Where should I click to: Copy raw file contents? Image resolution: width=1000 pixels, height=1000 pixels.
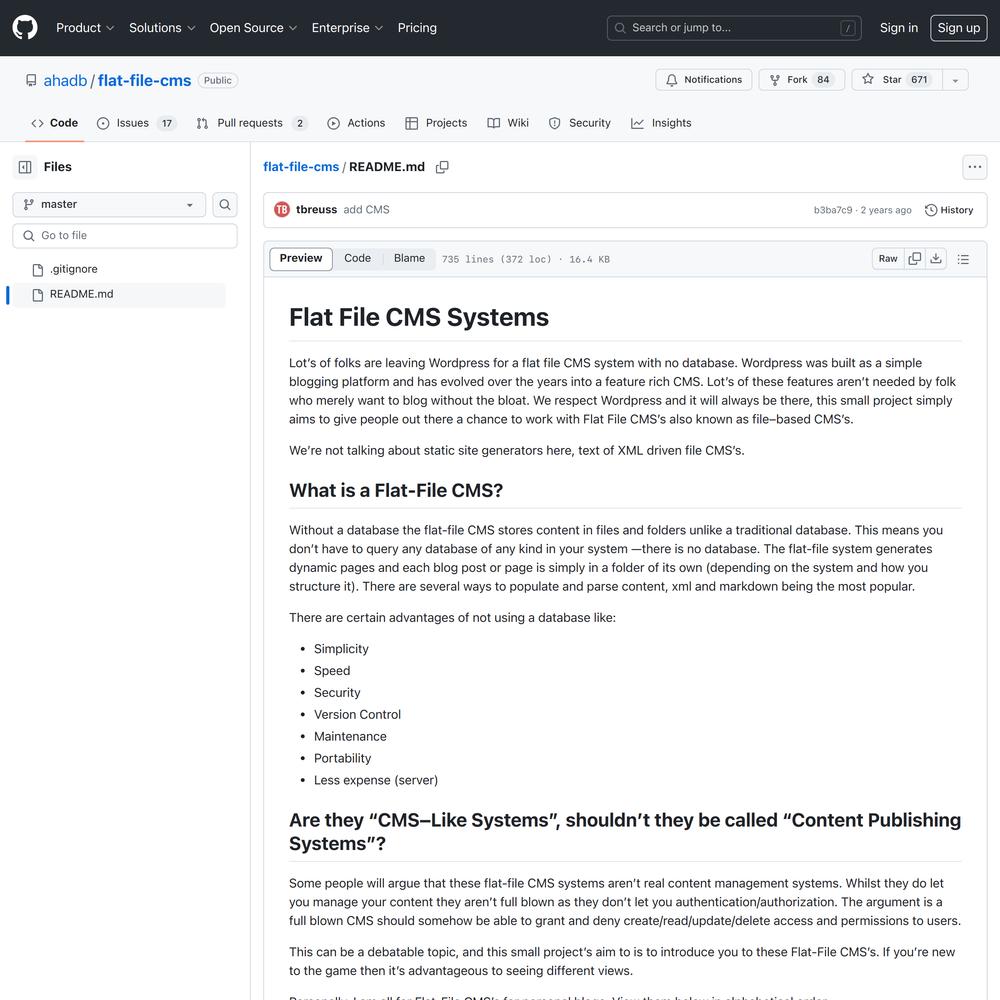[x=915, y=259]
